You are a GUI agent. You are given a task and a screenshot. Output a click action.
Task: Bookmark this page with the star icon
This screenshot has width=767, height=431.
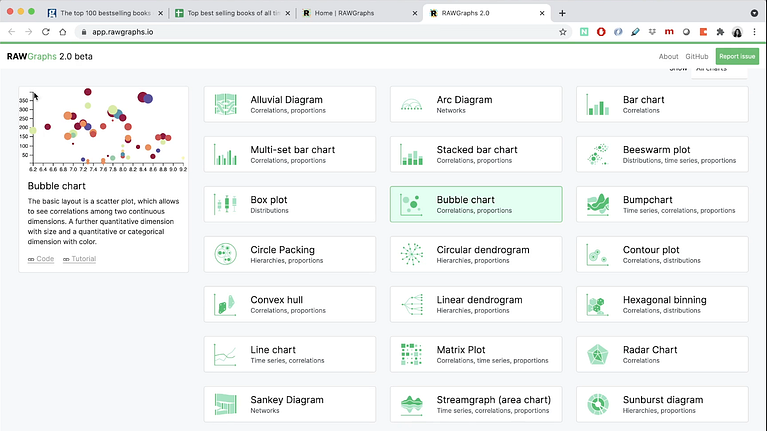[563, 32]
